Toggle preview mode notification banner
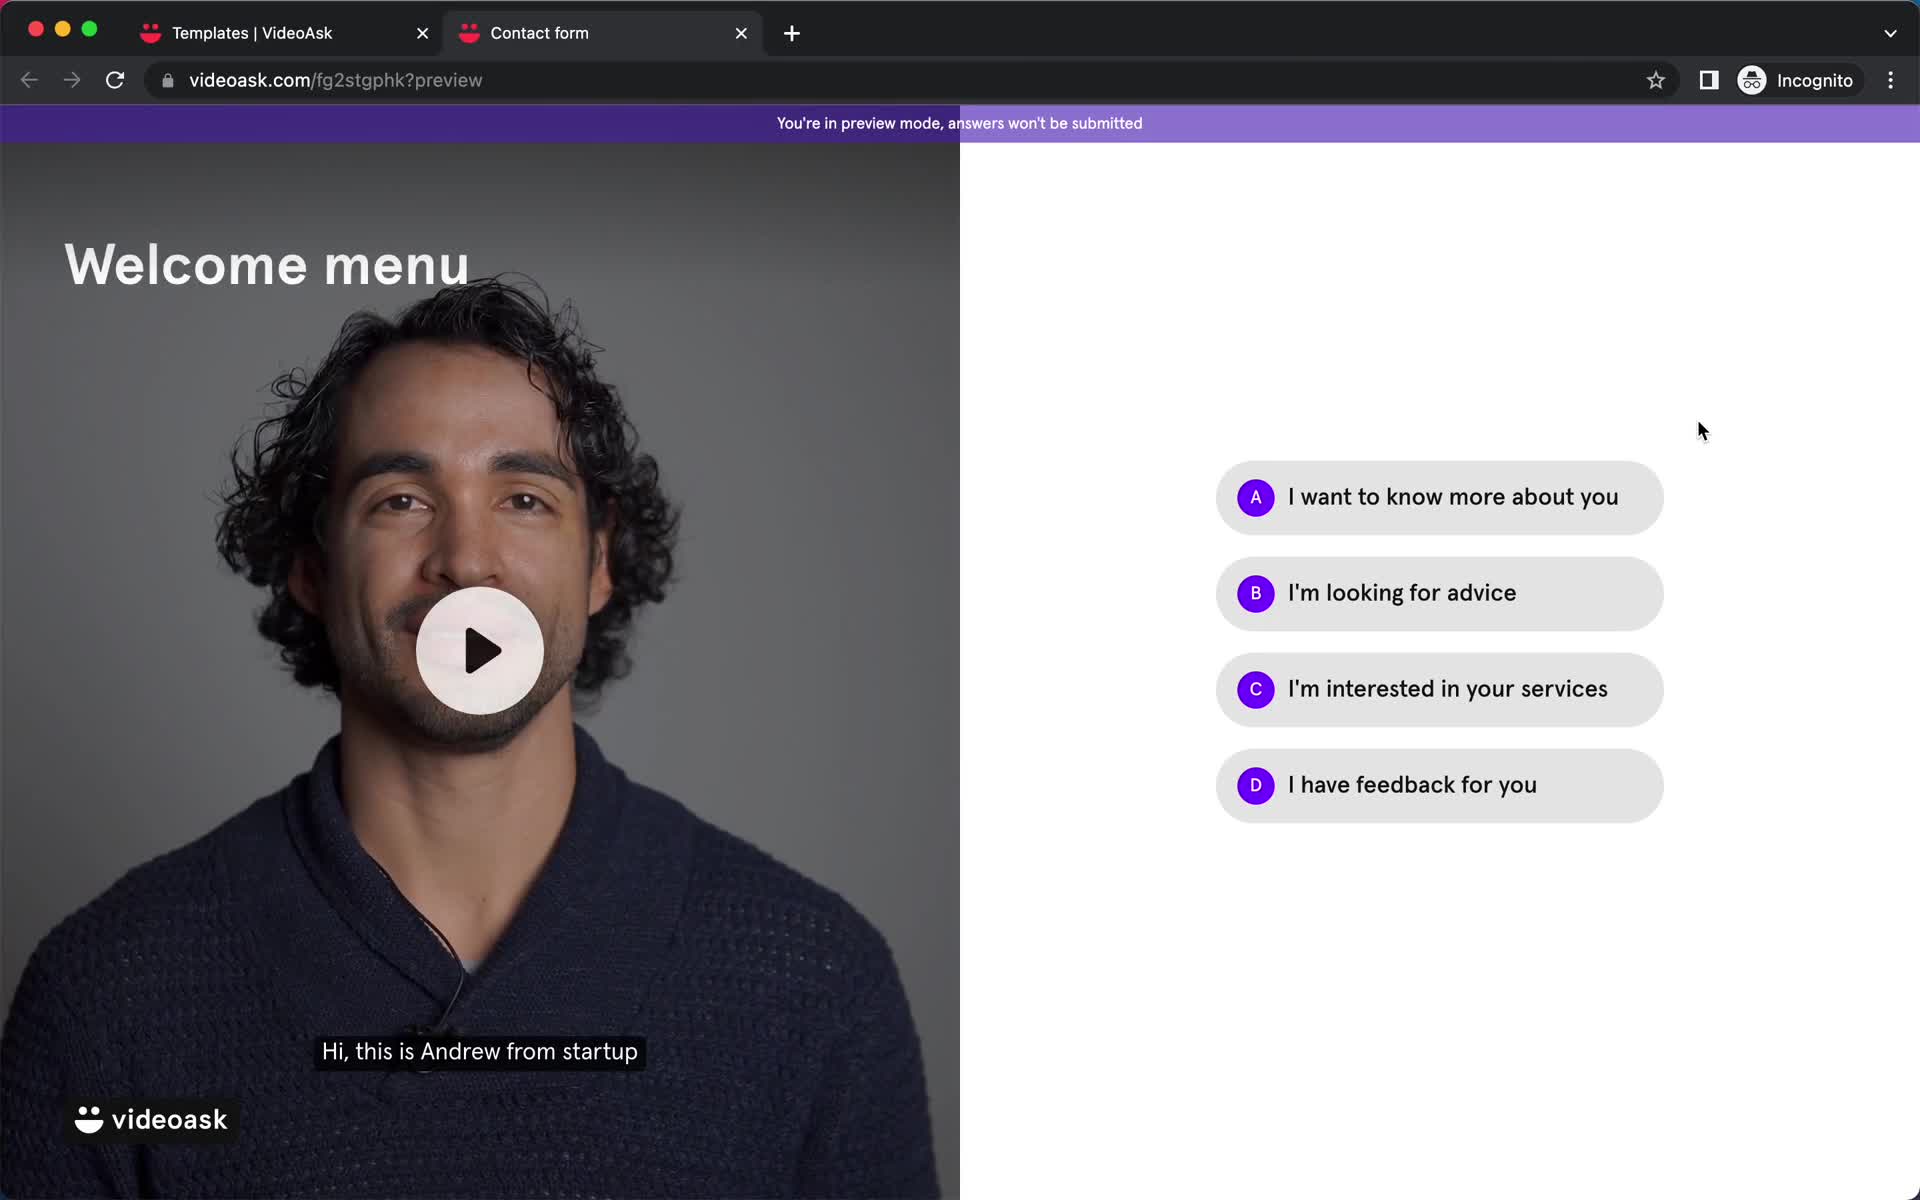The width and height of the screenshot is (1920, 1200). coord(959,123)
